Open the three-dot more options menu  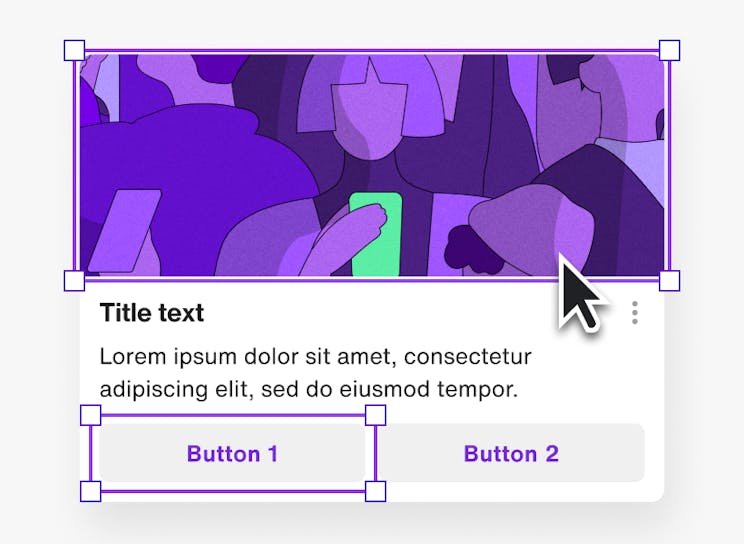pyautogui.click(x=635, y=314)
